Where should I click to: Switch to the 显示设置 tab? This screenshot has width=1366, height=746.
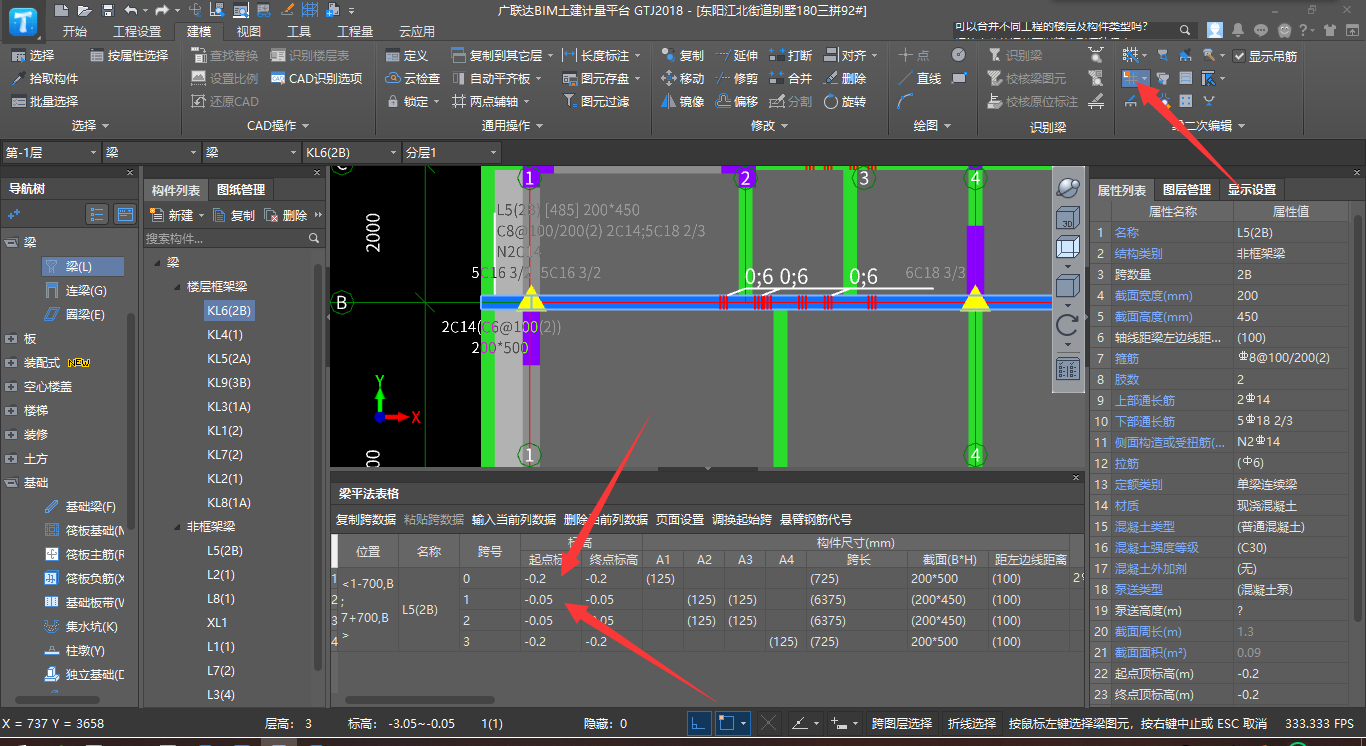pos(1252,189)
